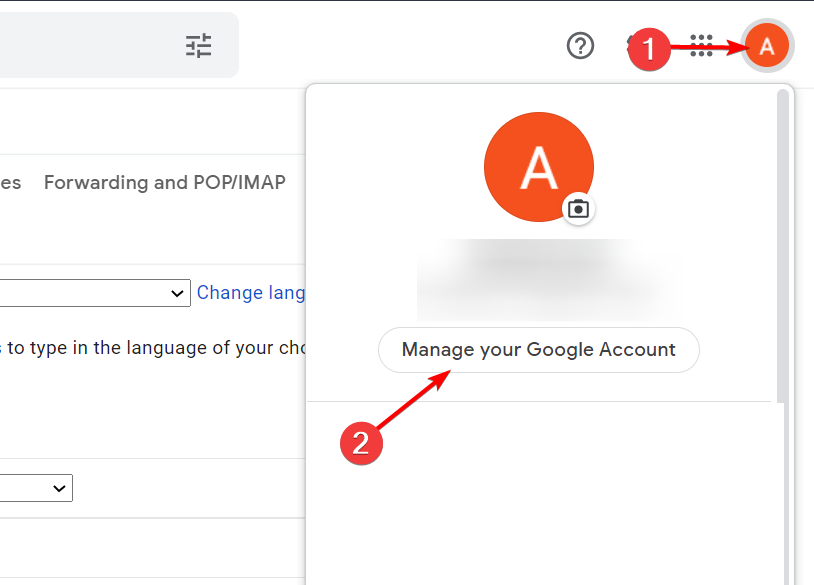Select the cut-off tab ending in "es"
This screenshot has height=585, width=814.
pyautogui.click(x=10, y=183)
